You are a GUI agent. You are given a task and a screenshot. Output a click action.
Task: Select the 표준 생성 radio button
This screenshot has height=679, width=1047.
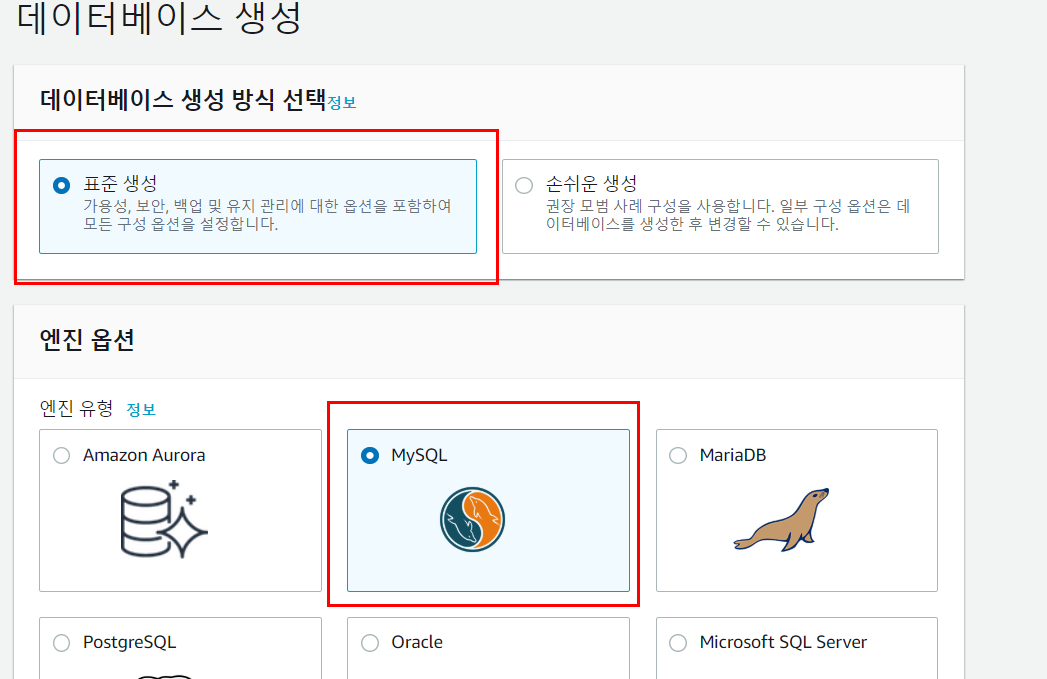[x=61, y=186]
